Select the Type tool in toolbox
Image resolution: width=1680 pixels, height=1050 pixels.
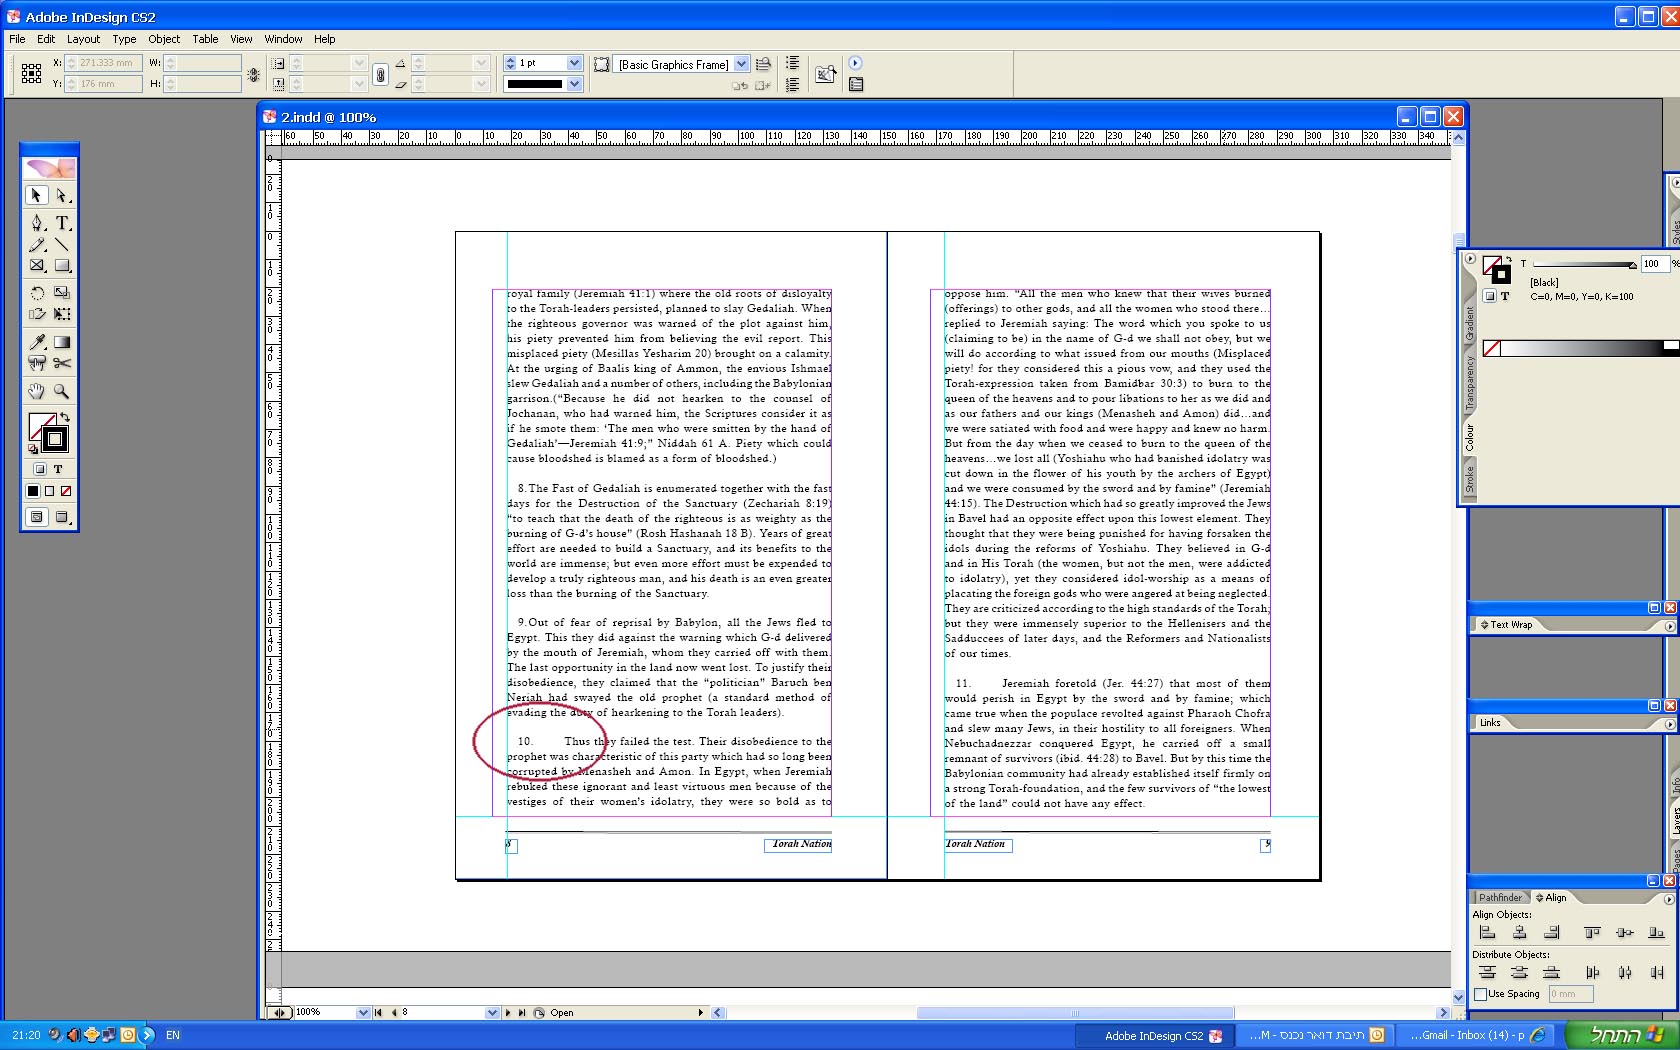pos(62,223)
